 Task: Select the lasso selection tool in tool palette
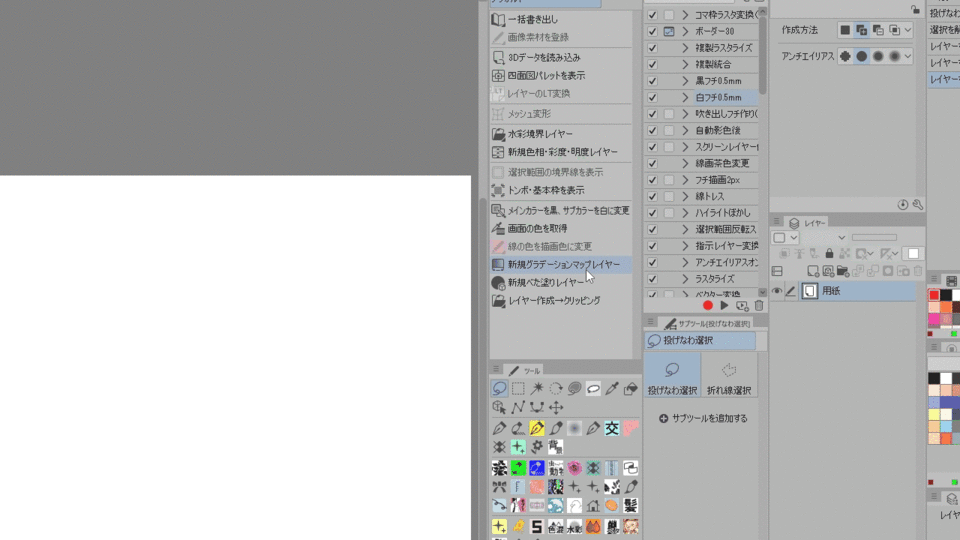pos(500,388)
